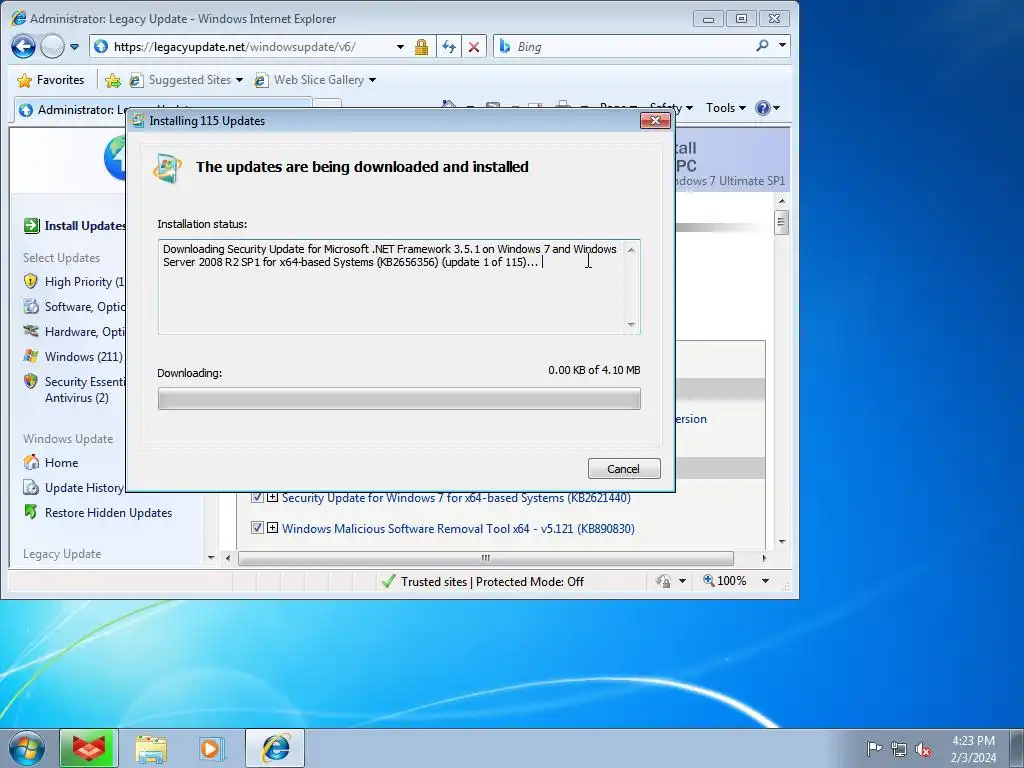1024x768 pixels.
Task: Click the zoom magnifier 100% button
Action: [x=724, y=581]
